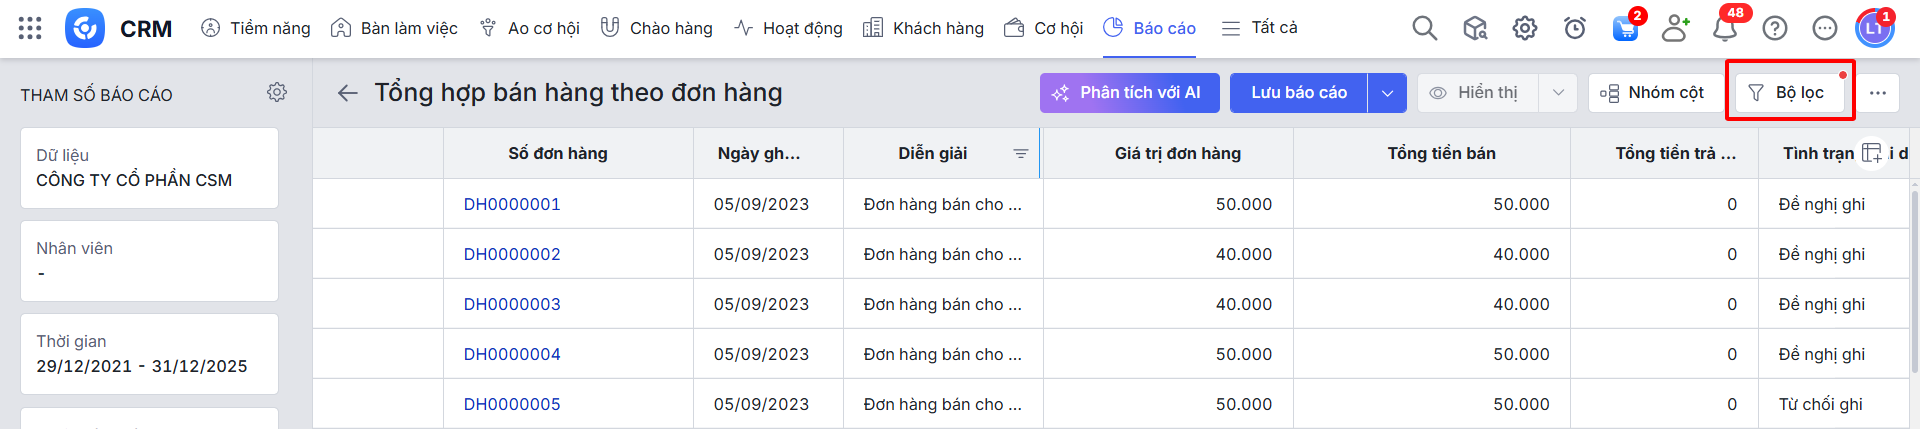
Task: Open the settings gear in top bar
Action: 1524,28
